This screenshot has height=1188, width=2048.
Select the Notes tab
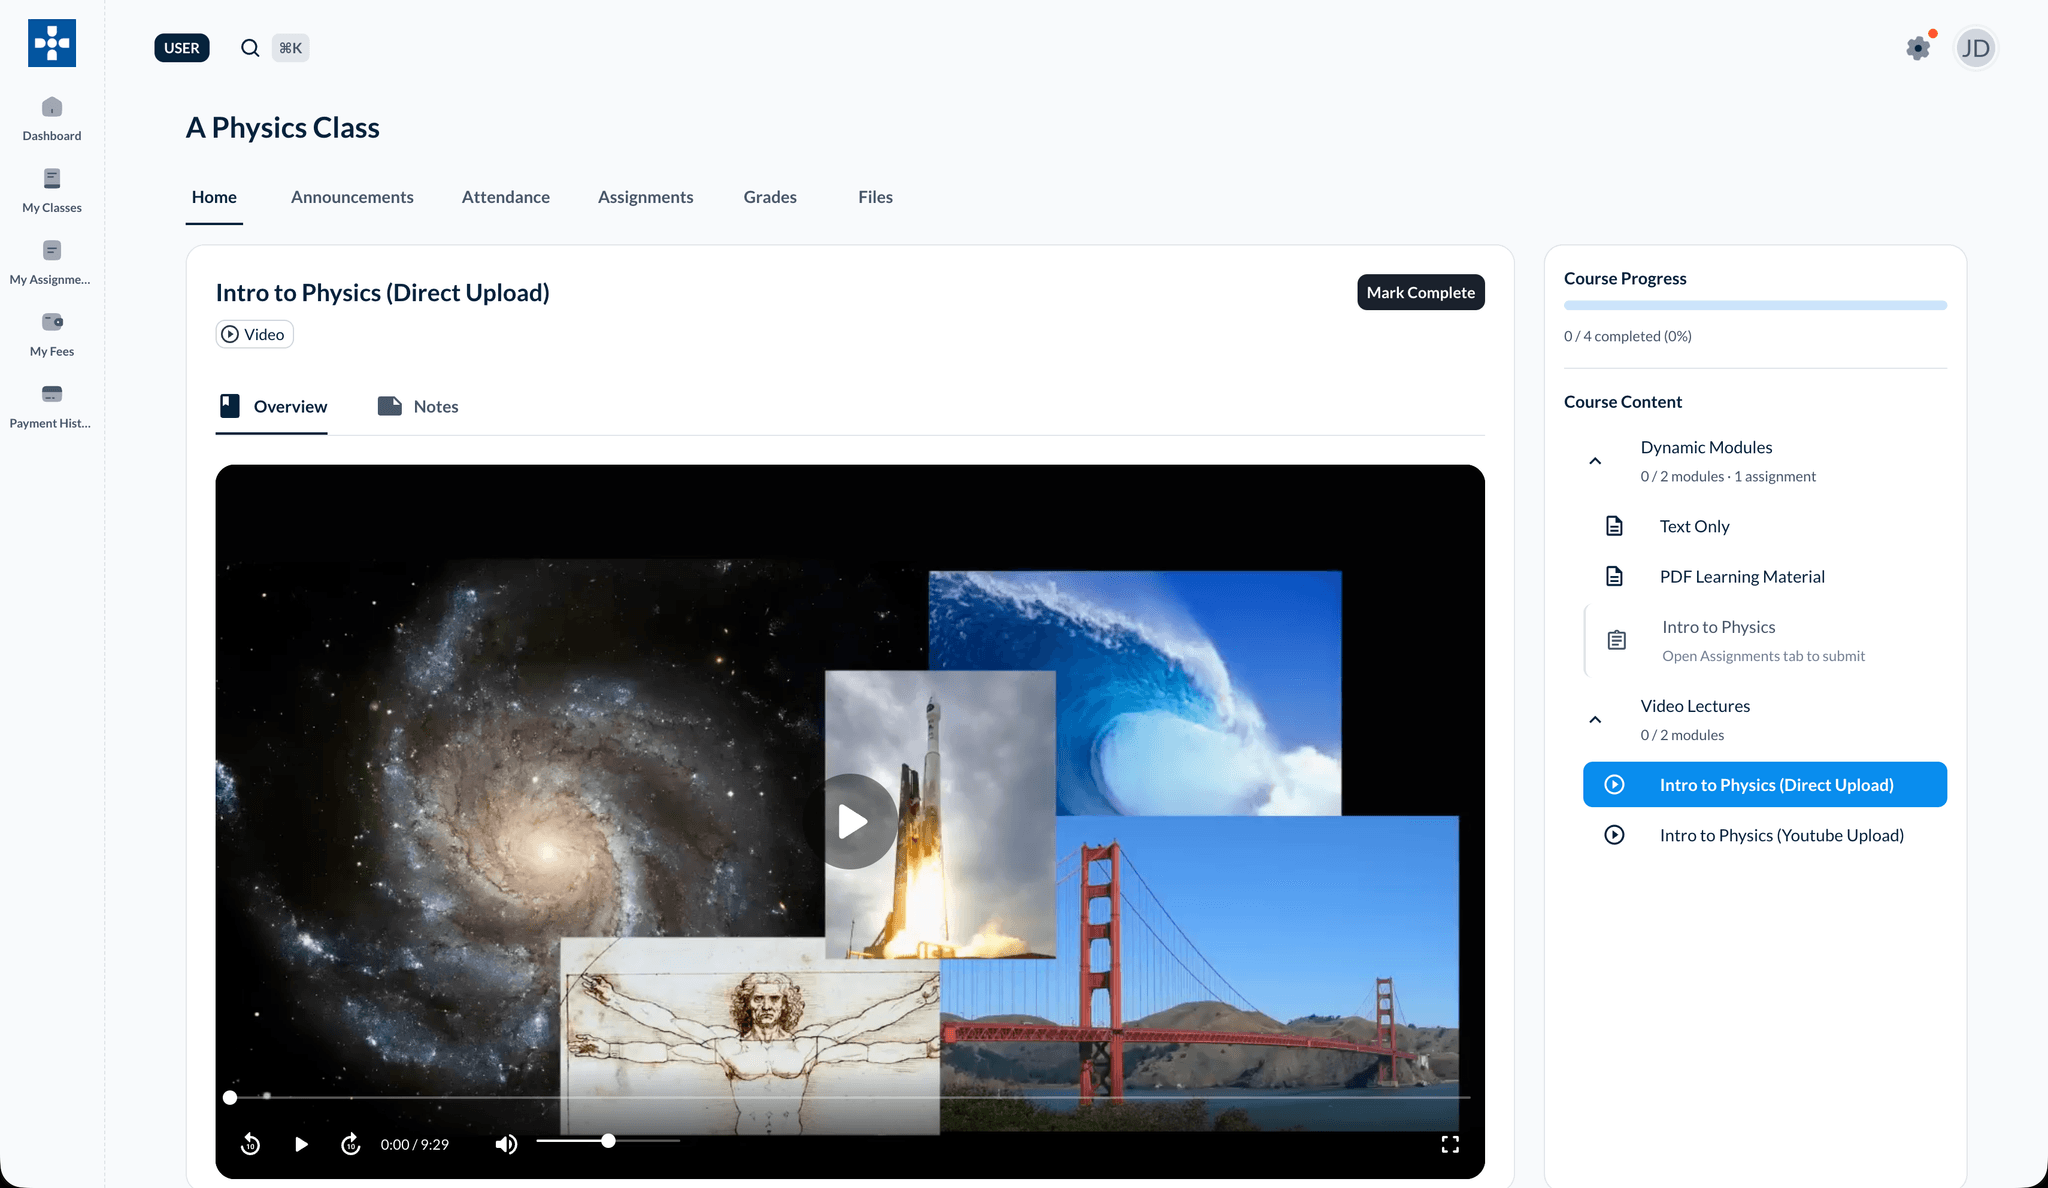418,406
